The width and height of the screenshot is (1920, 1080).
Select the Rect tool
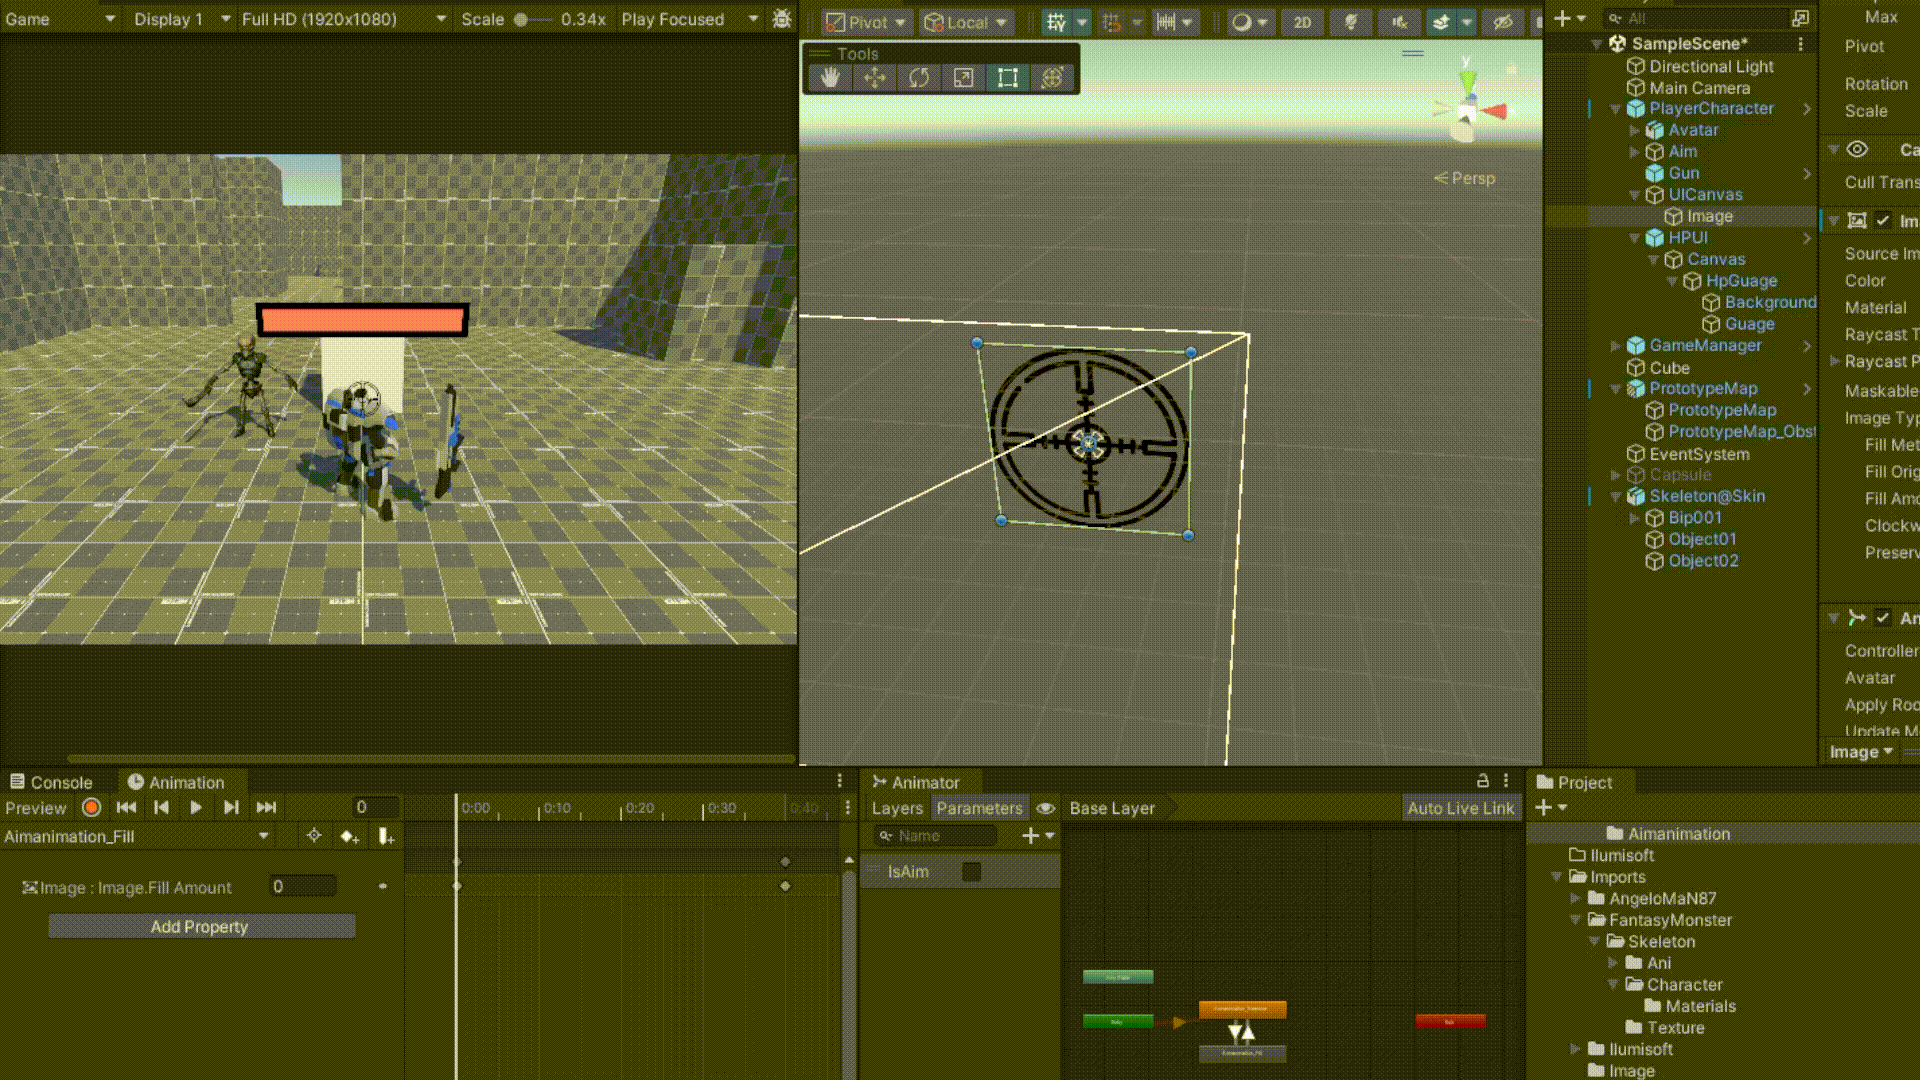point(1008,78)
